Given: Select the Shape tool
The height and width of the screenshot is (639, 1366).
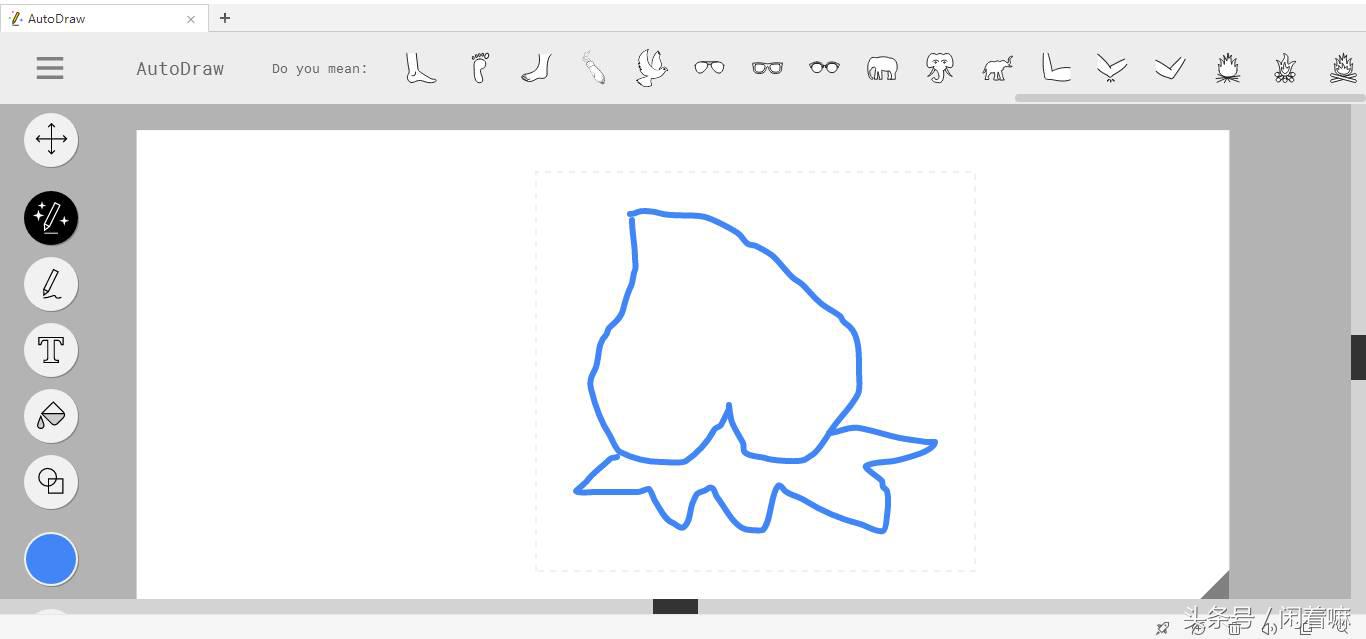Looking at the screenshot, I should [51, 482].
